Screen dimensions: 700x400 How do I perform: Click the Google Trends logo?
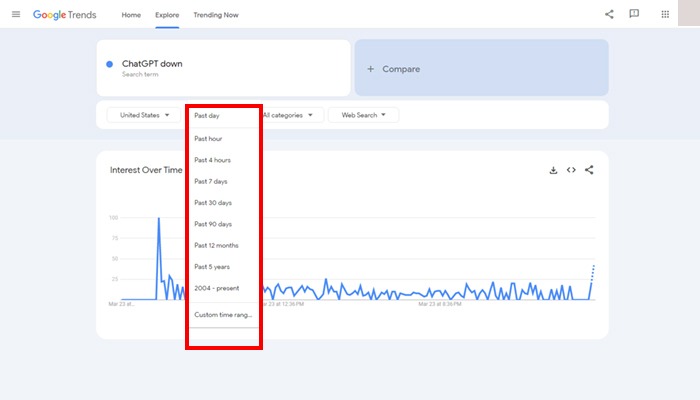65,15
